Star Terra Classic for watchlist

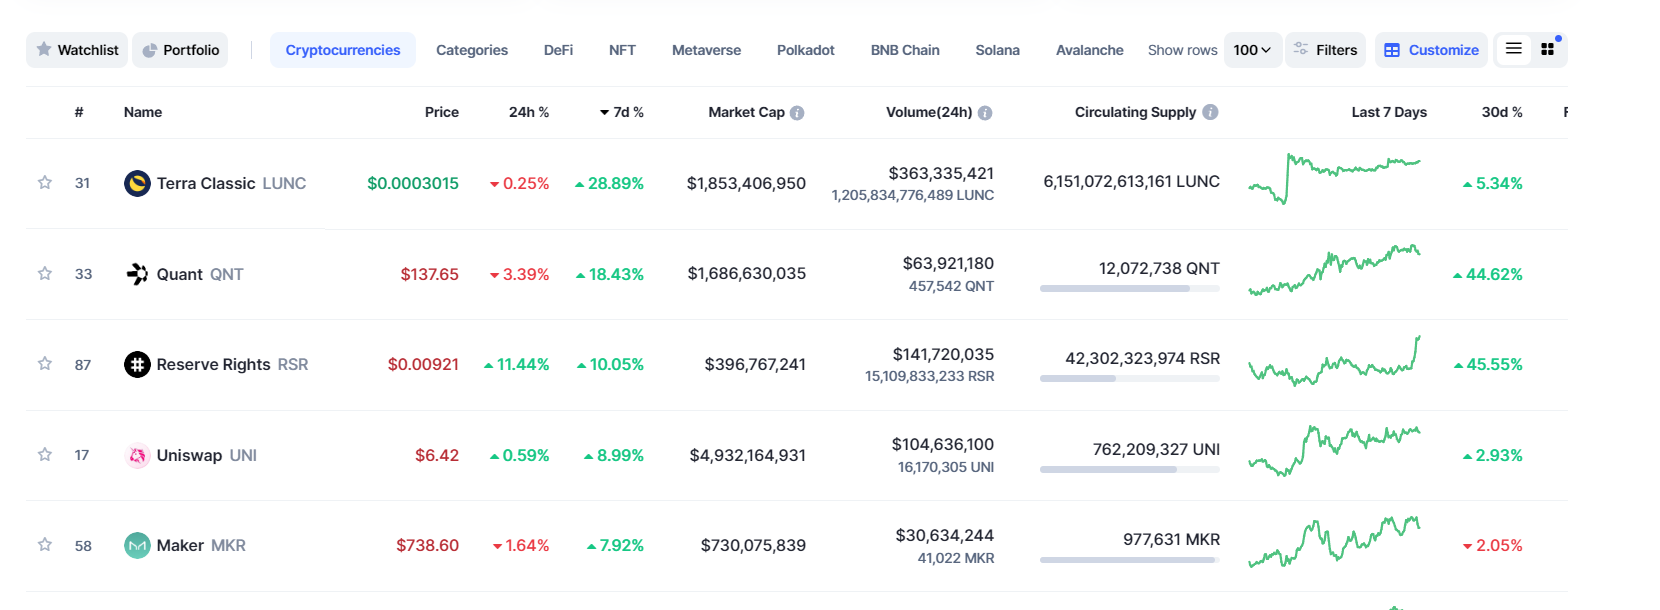(45, 183)
